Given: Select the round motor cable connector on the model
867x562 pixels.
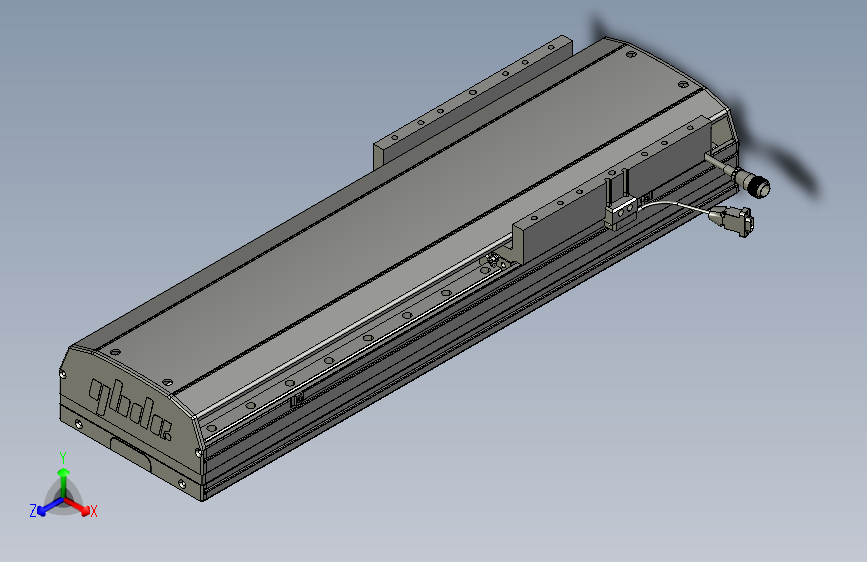Looking at the screenshot, I should point(751,183).
